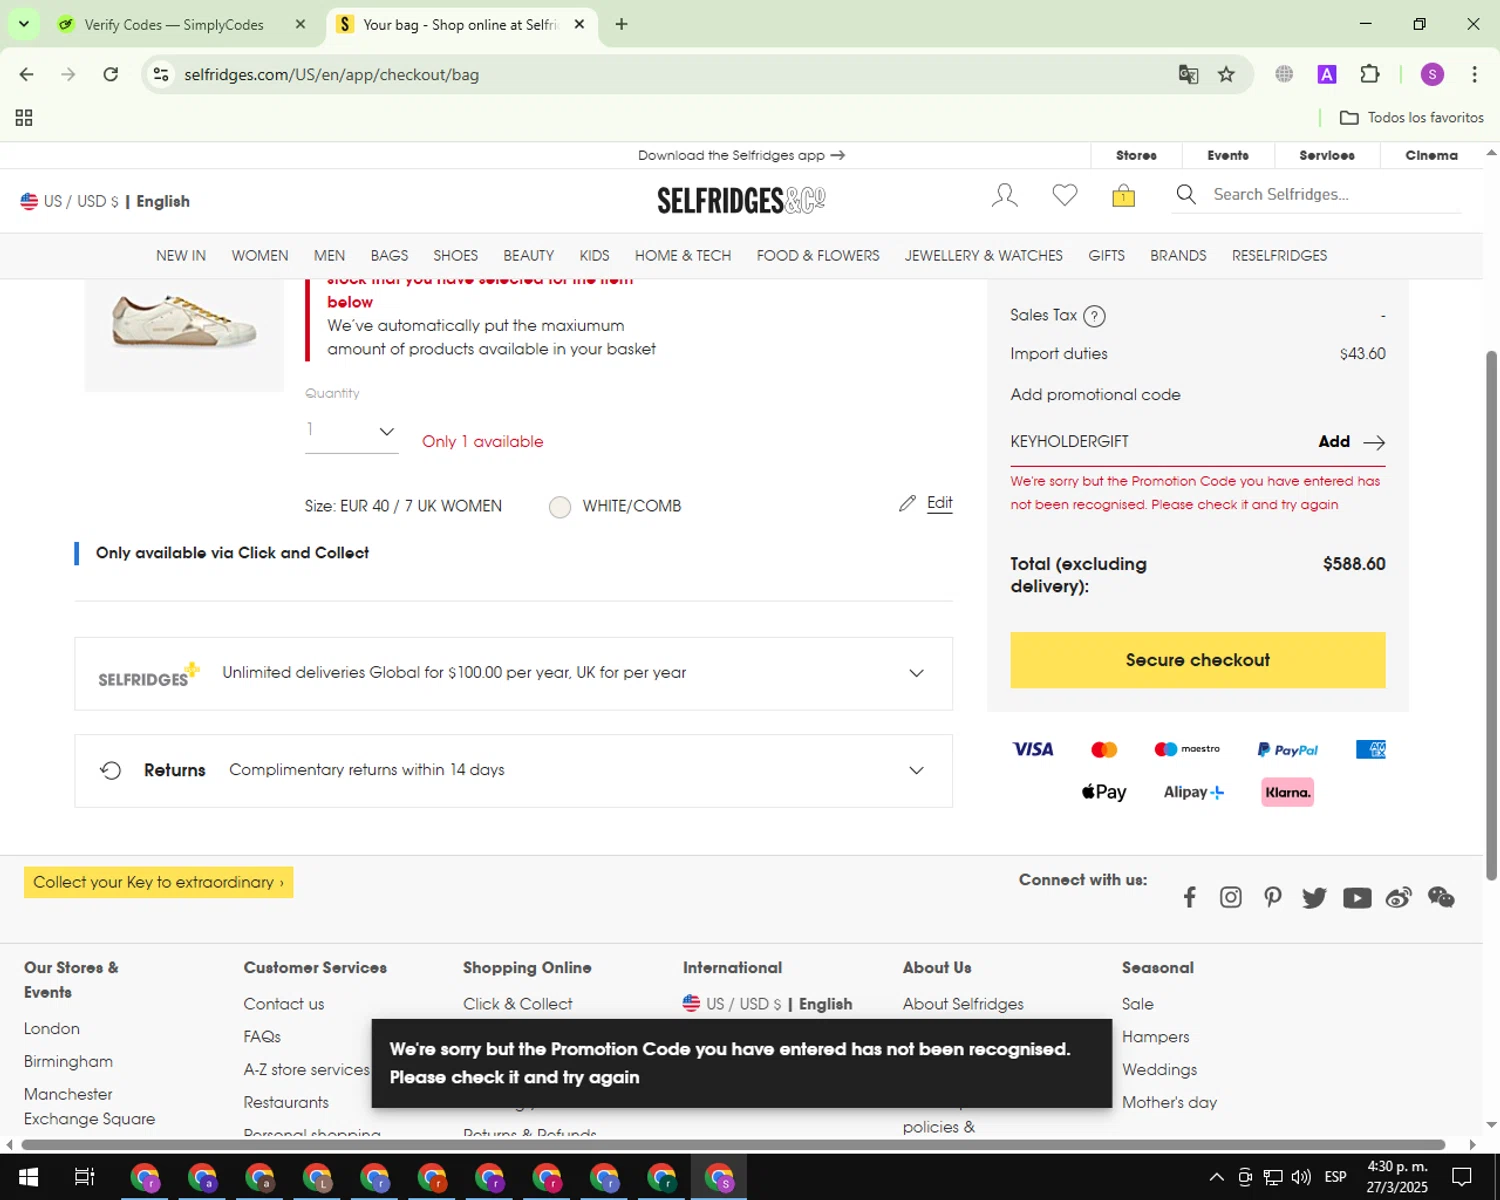Open the account profile icon
1500x1200 pixels.
point(1004,195)
